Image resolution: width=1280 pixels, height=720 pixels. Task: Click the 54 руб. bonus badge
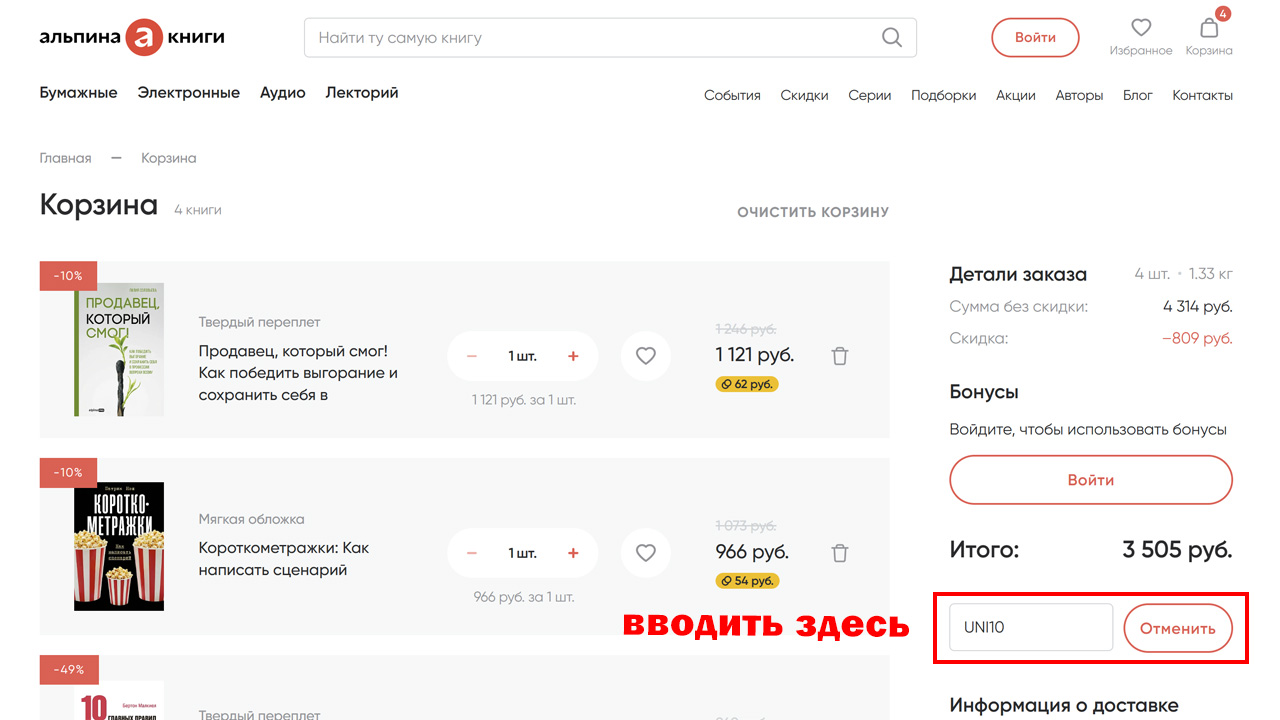pyautogui.click(x=747, y=581)
